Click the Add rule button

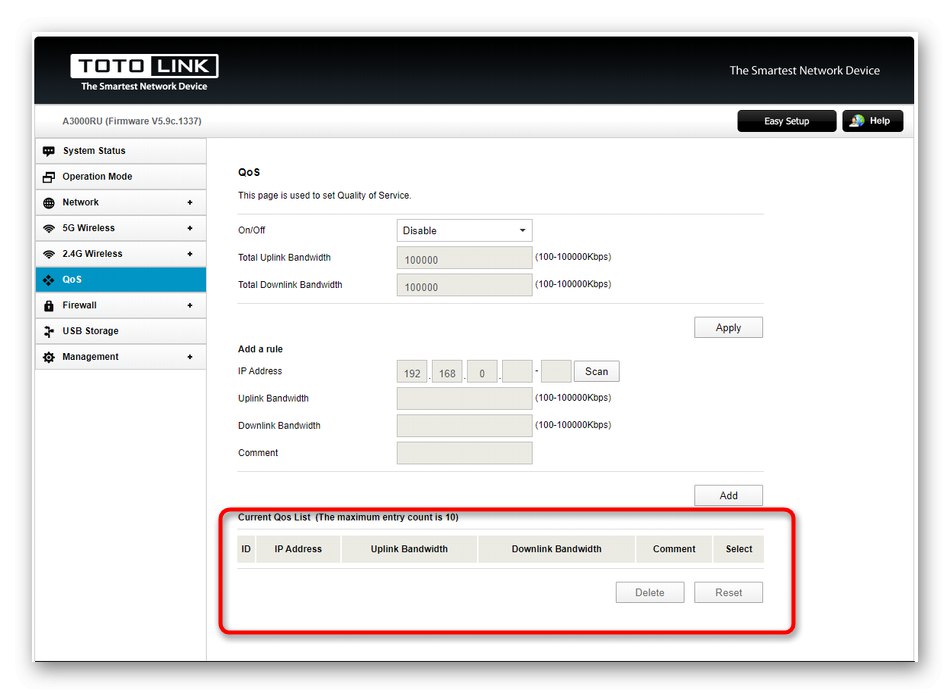728,496
